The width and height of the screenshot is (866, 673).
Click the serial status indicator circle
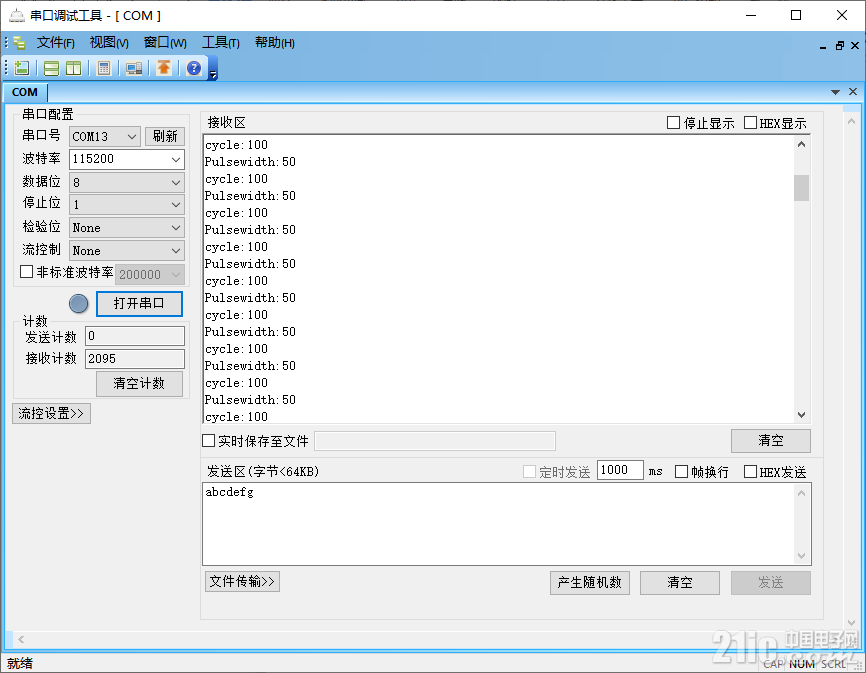pos(78,304)
